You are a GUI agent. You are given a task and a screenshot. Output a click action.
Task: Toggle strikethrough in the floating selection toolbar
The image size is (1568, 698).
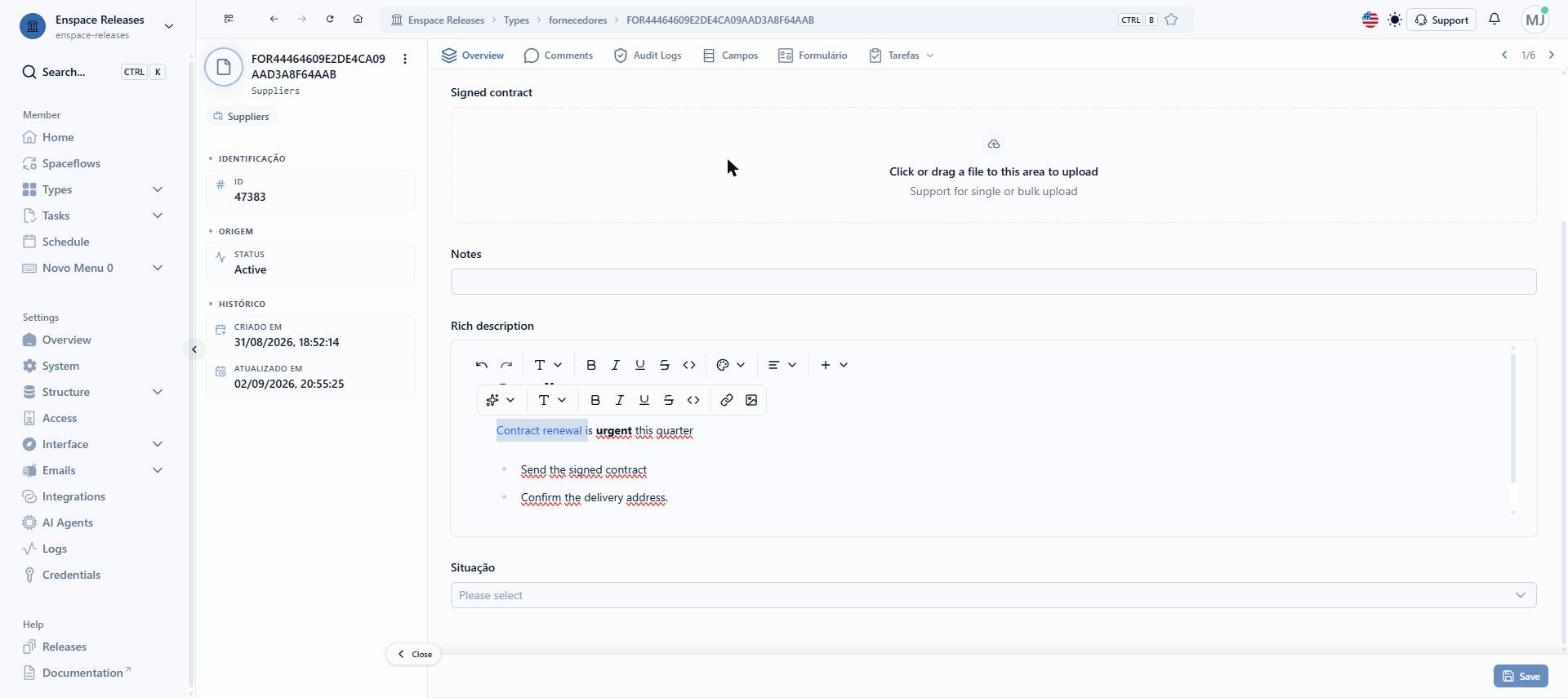[668, 400]
